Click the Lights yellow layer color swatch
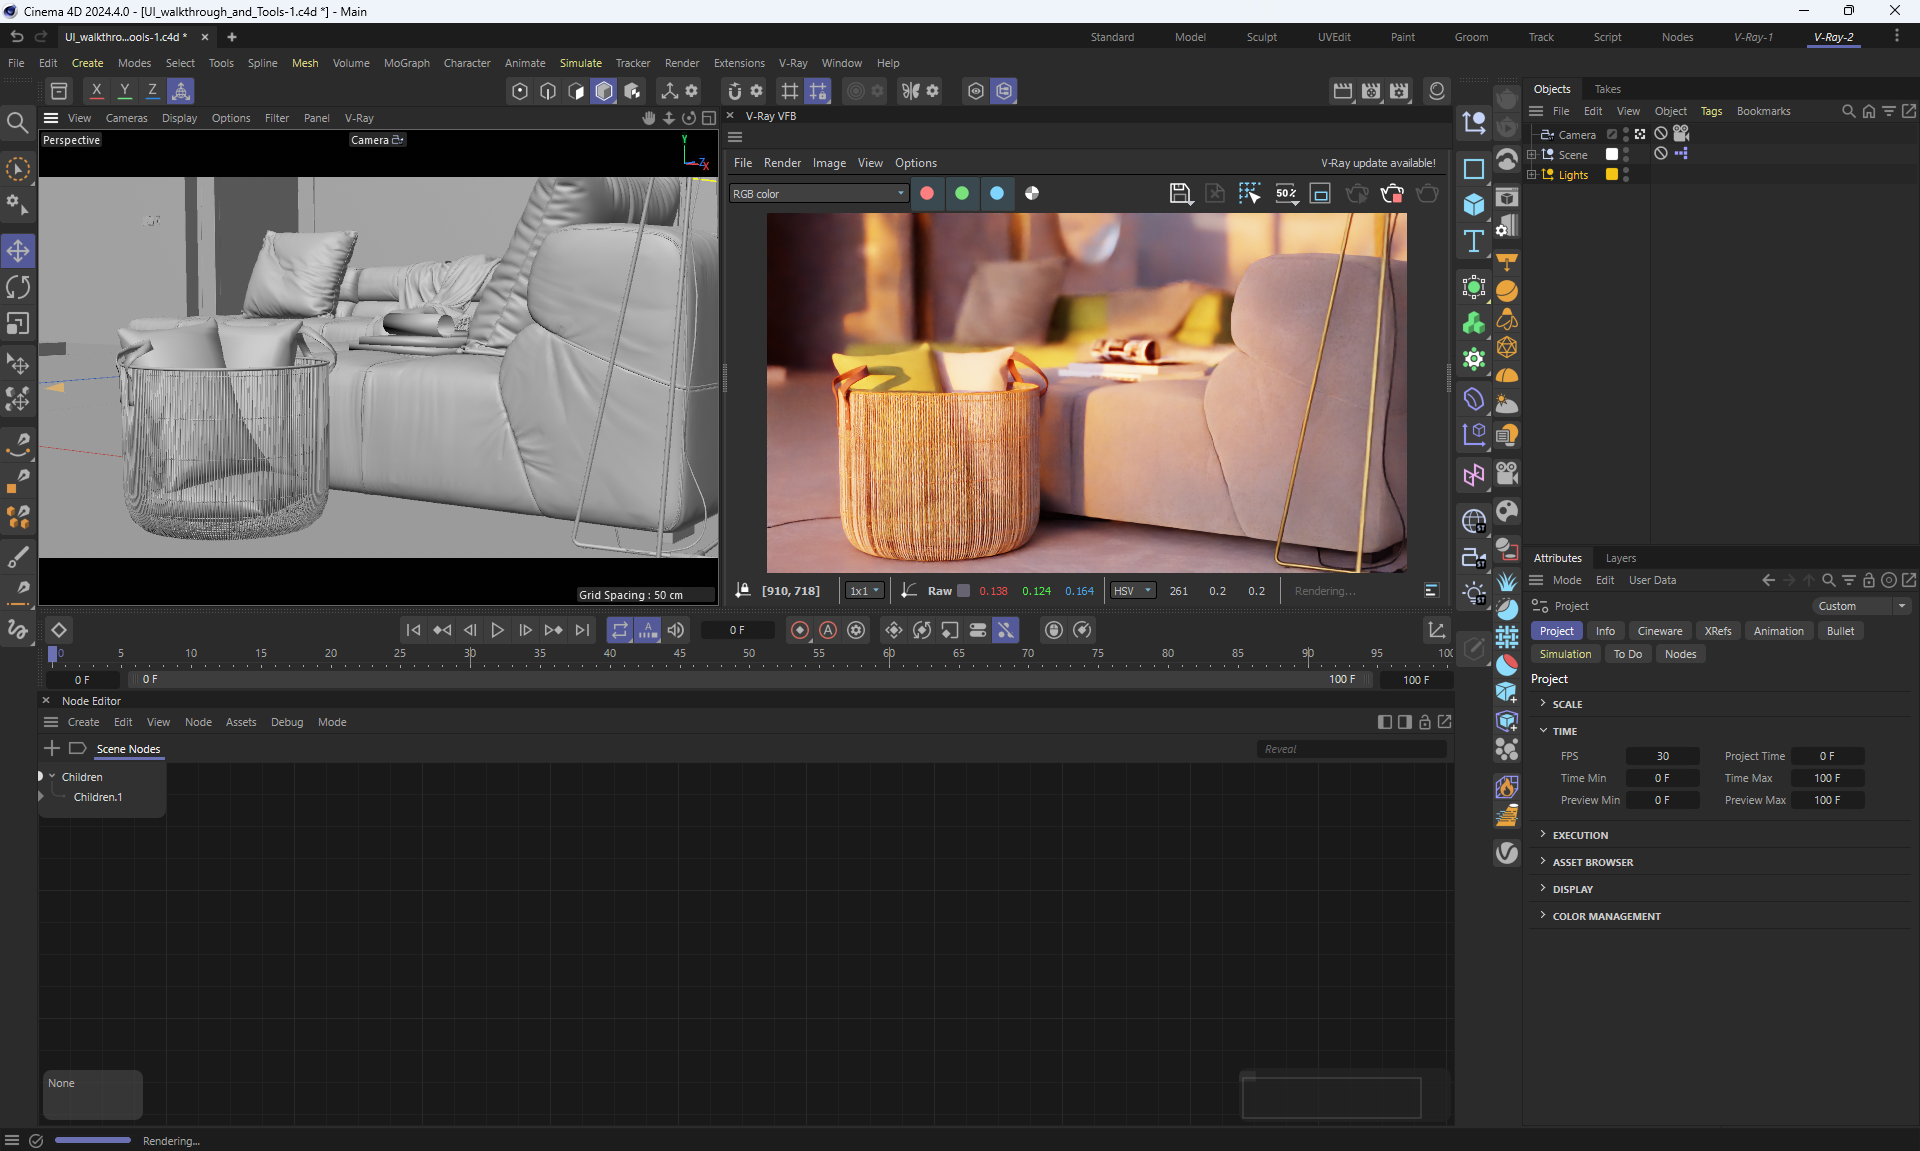The height and width of the screenshot is (1151, 1920). click(1612, 175)
